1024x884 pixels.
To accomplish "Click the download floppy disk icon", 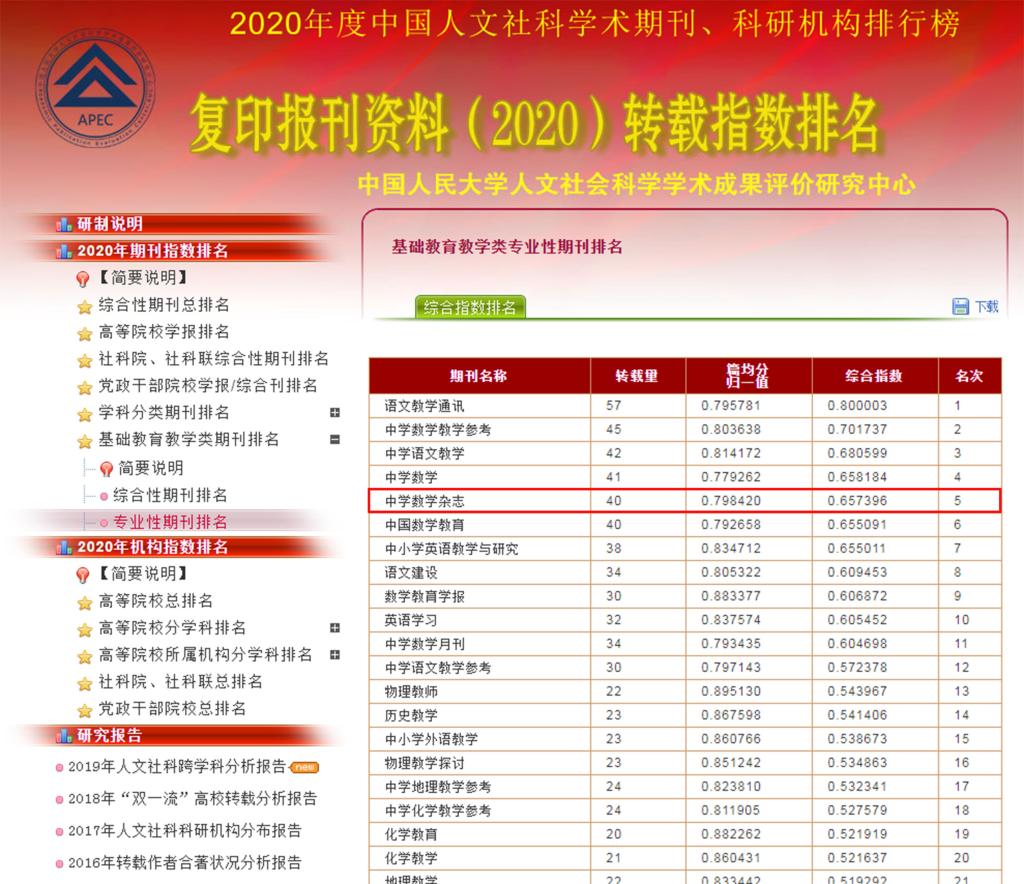I will pos(961,306).
